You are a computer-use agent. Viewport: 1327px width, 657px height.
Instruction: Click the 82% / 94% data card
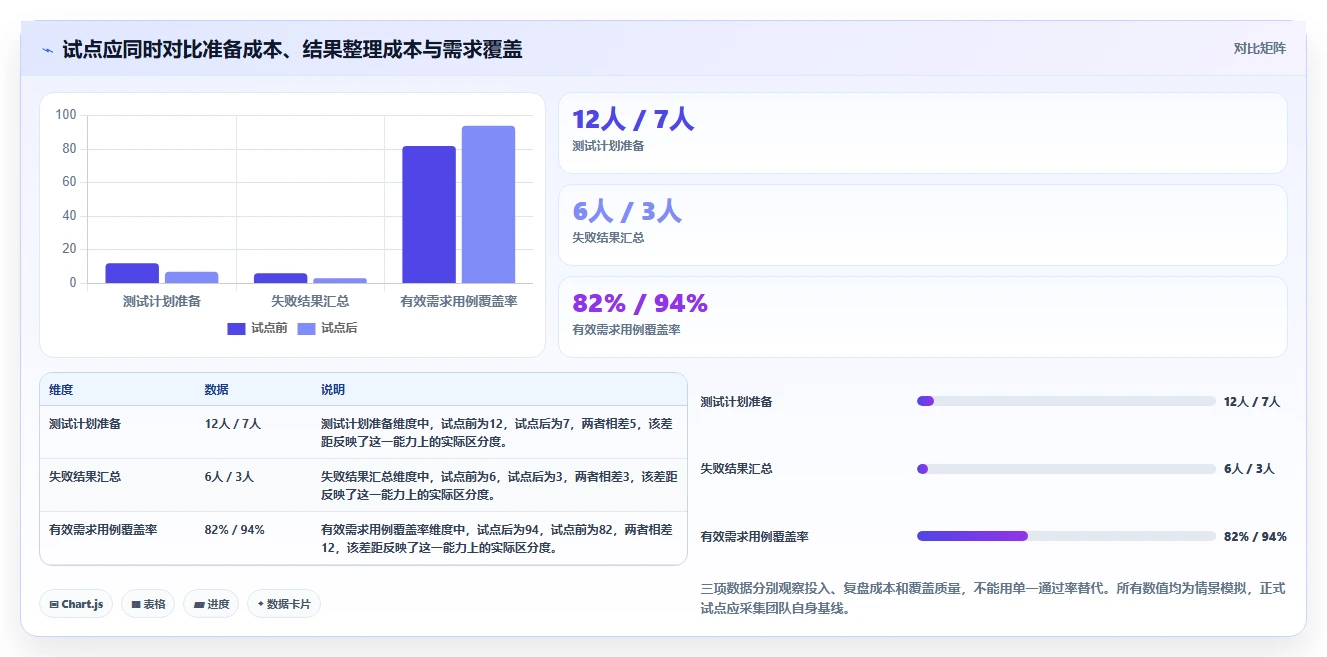coord(922,317)
